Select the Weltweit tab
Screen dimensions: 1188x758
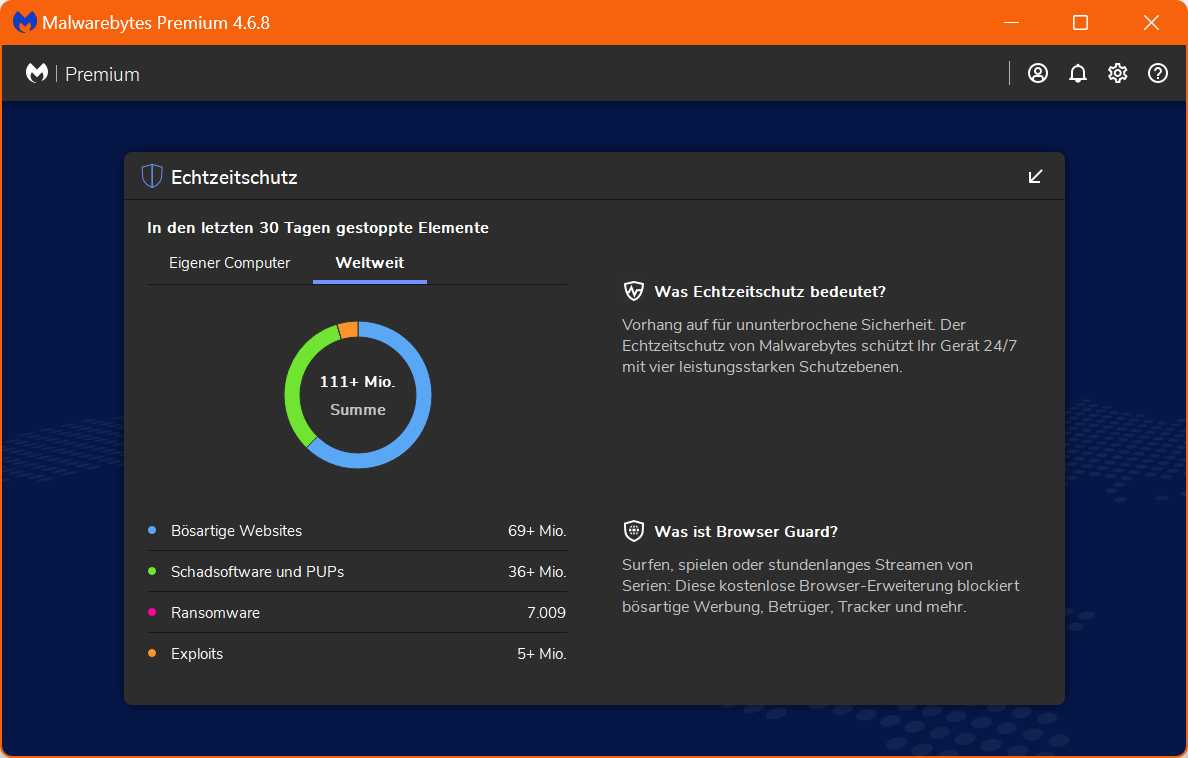[369, 262]
